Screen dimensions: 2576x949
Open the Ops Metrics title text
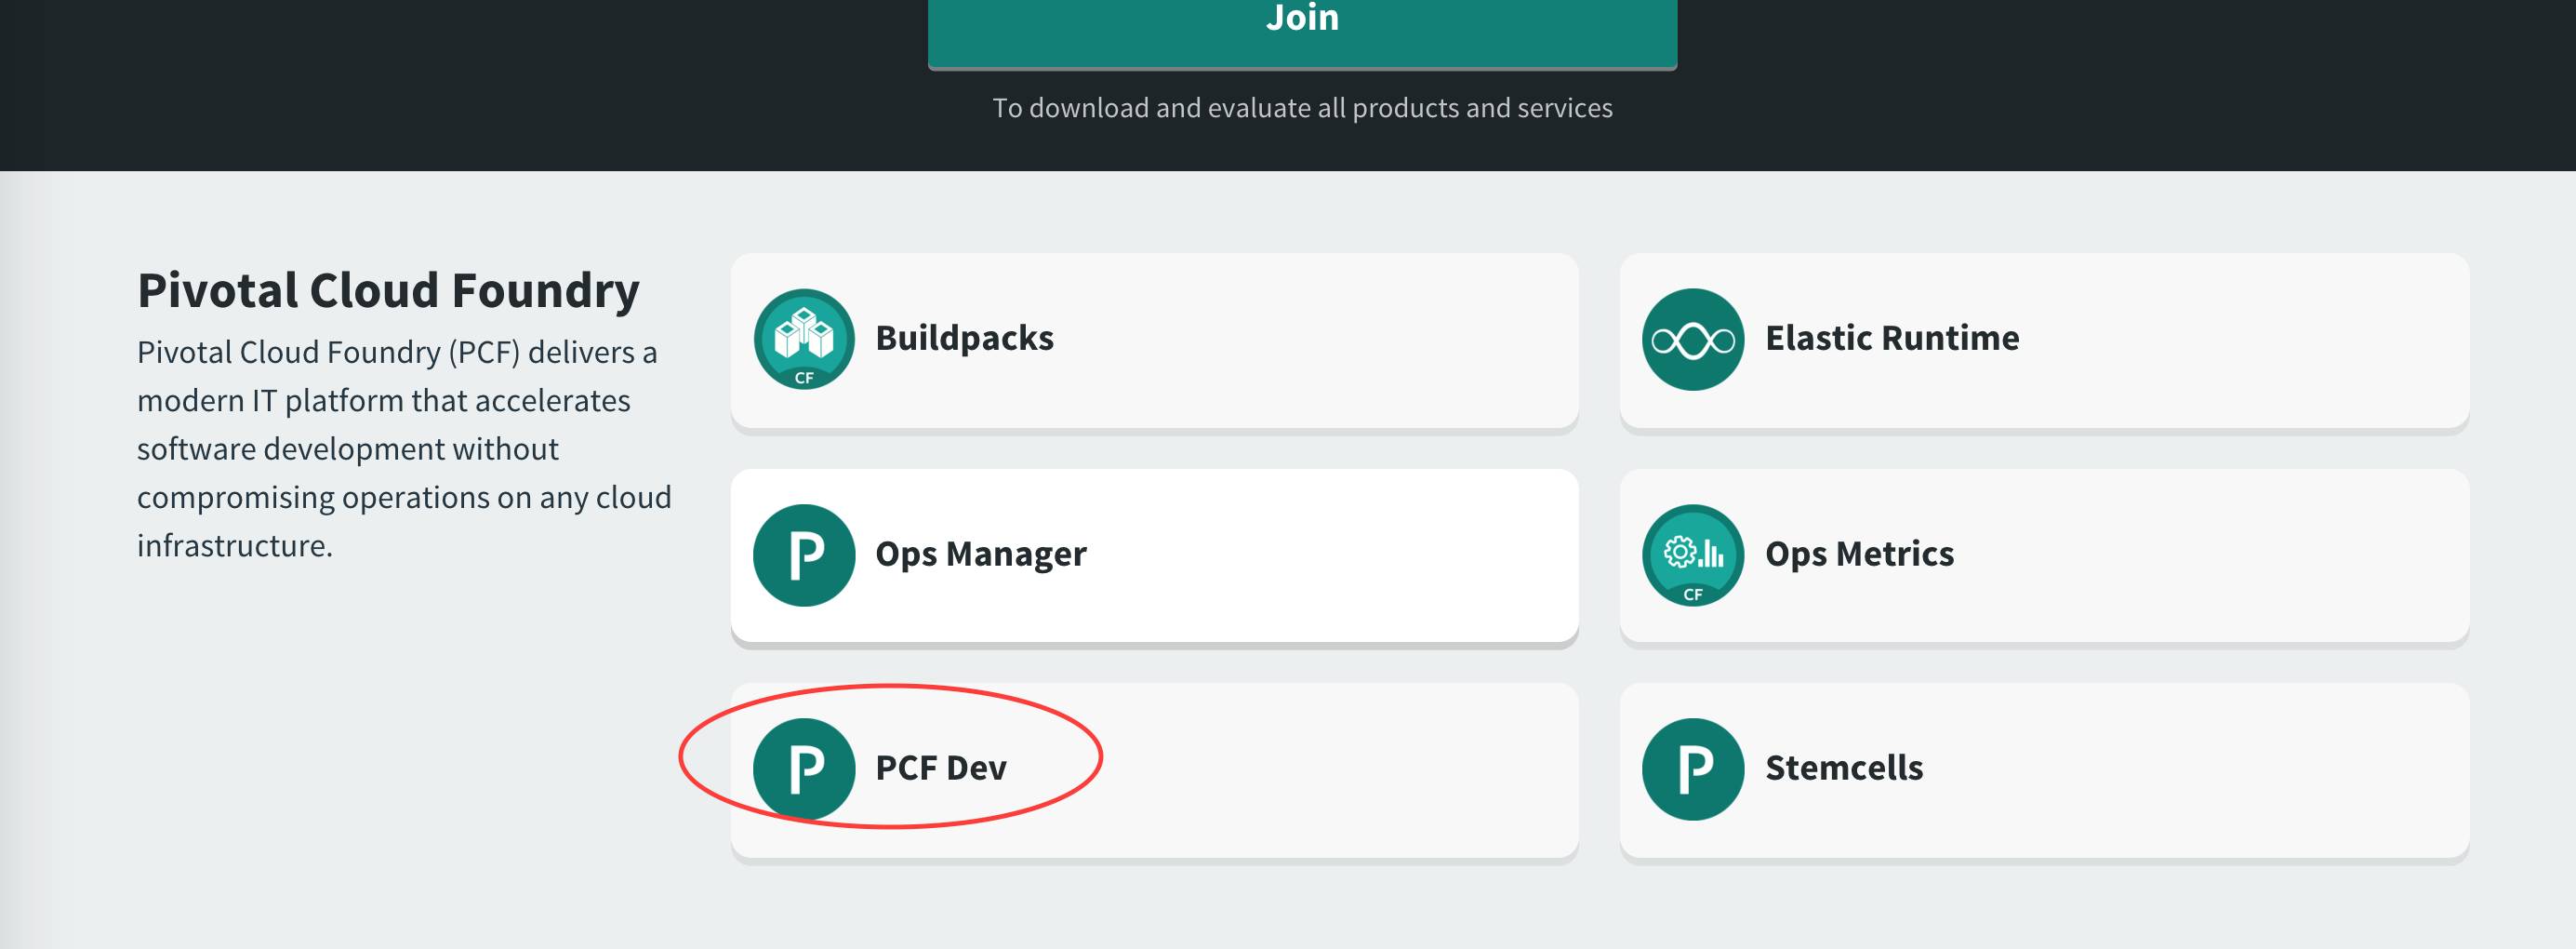pos(1859,554)
